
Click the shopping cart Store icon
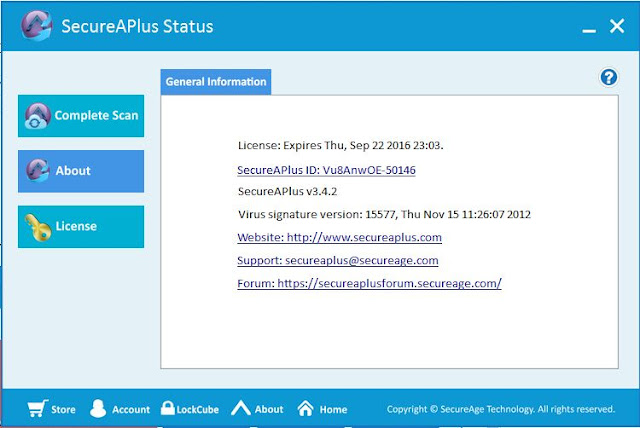(x=37, y=408)
